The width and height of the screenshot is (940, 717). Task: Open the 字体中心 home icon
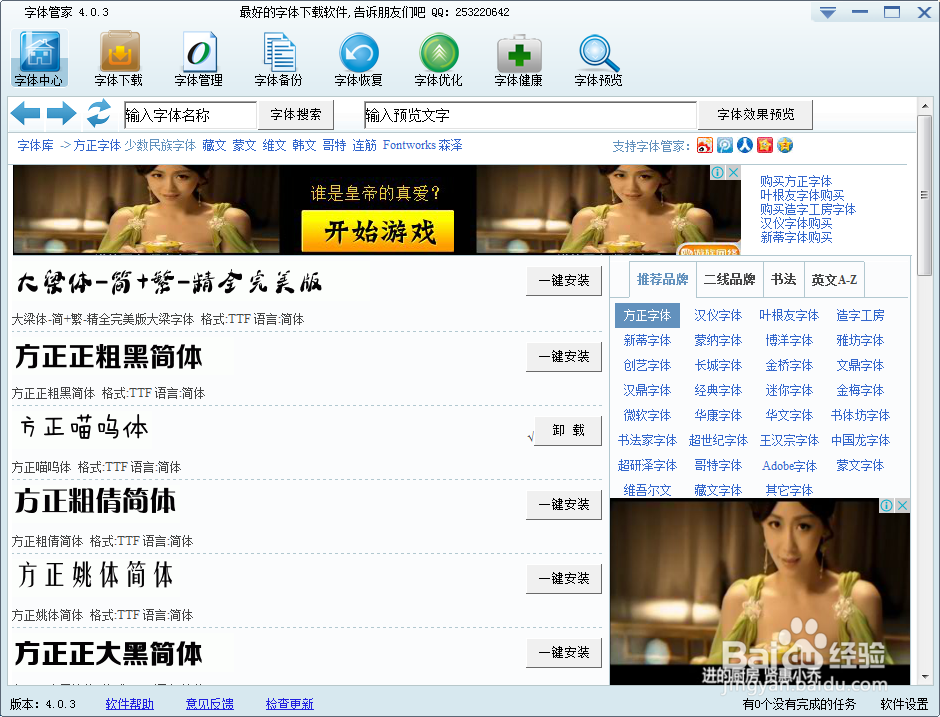[38, 57]
